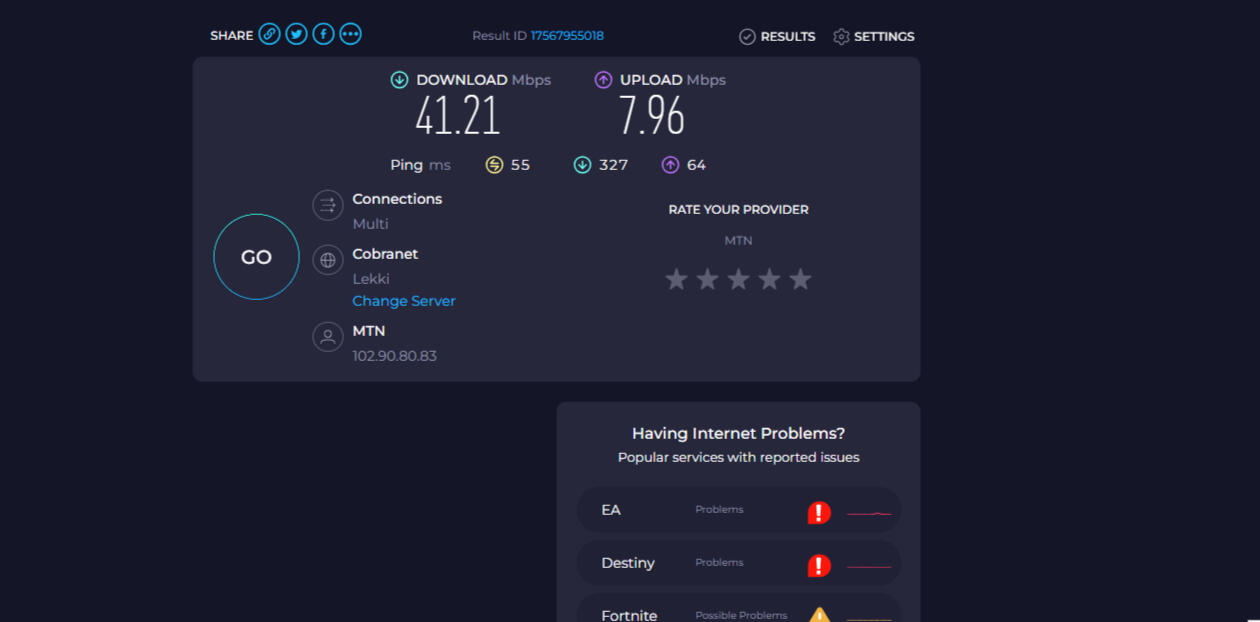This screenshot has height=622, width=1260.
Task: Open the Settings page
Action: pos(873,37)
